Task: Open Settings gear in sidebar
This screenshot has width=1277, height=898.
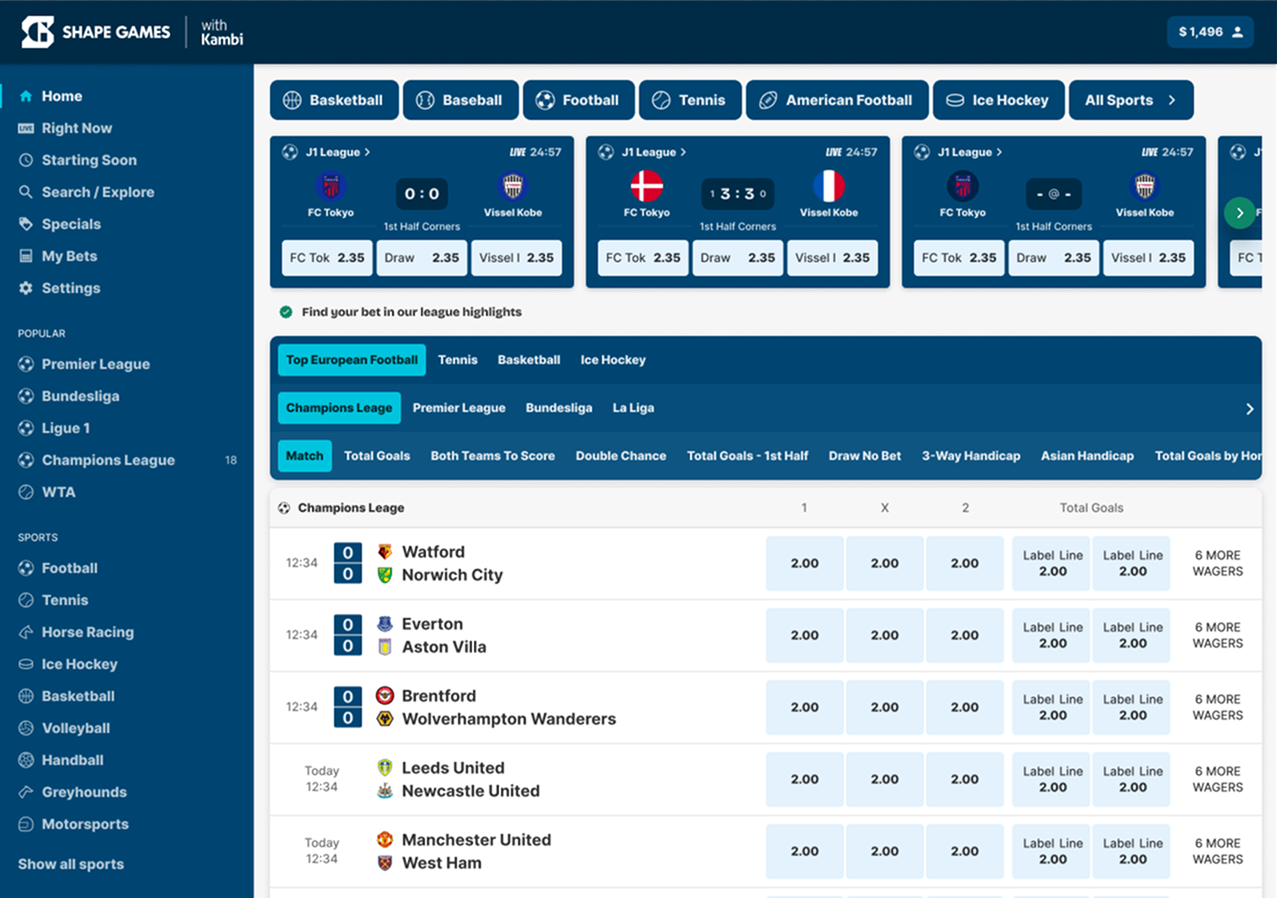Action: click(26, 288)
